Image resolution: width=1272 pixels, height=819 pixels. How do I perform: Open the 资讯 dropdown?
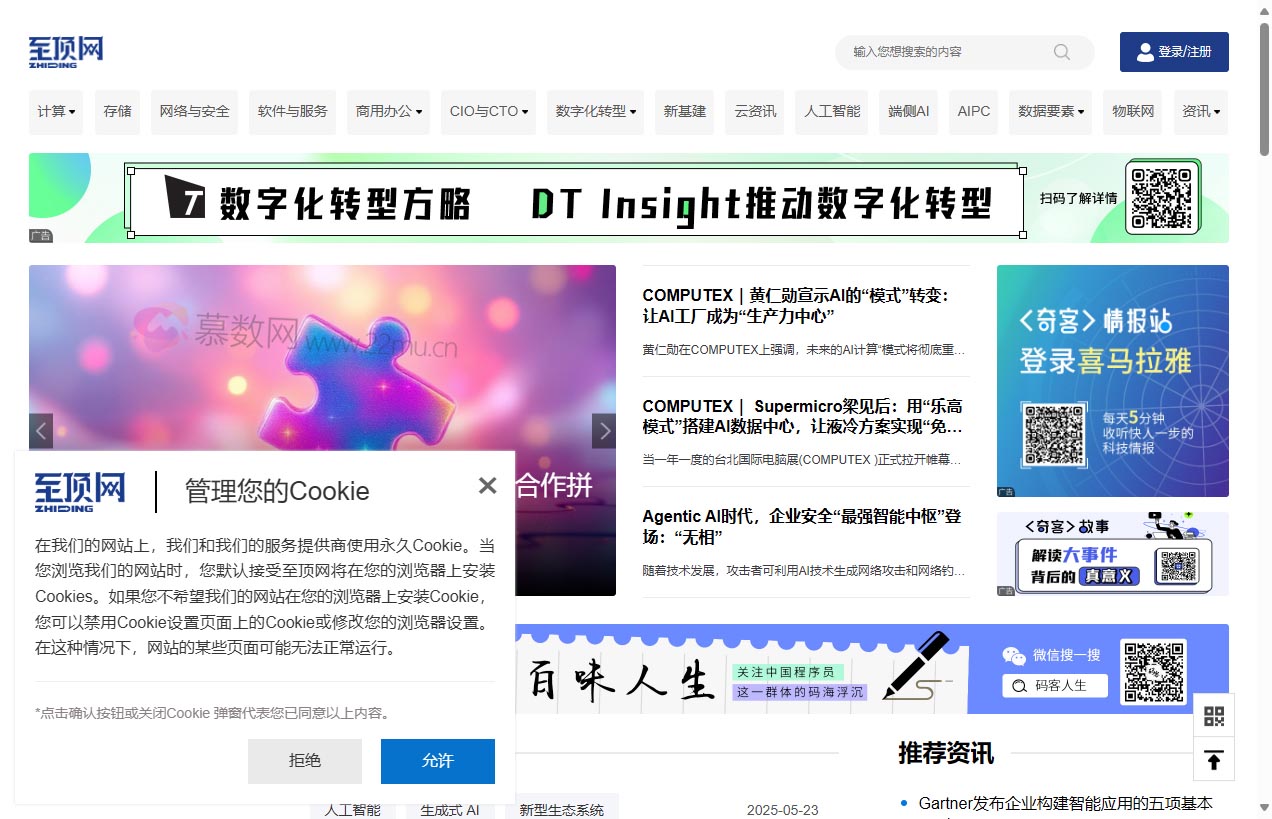(x=1199, y=112)
